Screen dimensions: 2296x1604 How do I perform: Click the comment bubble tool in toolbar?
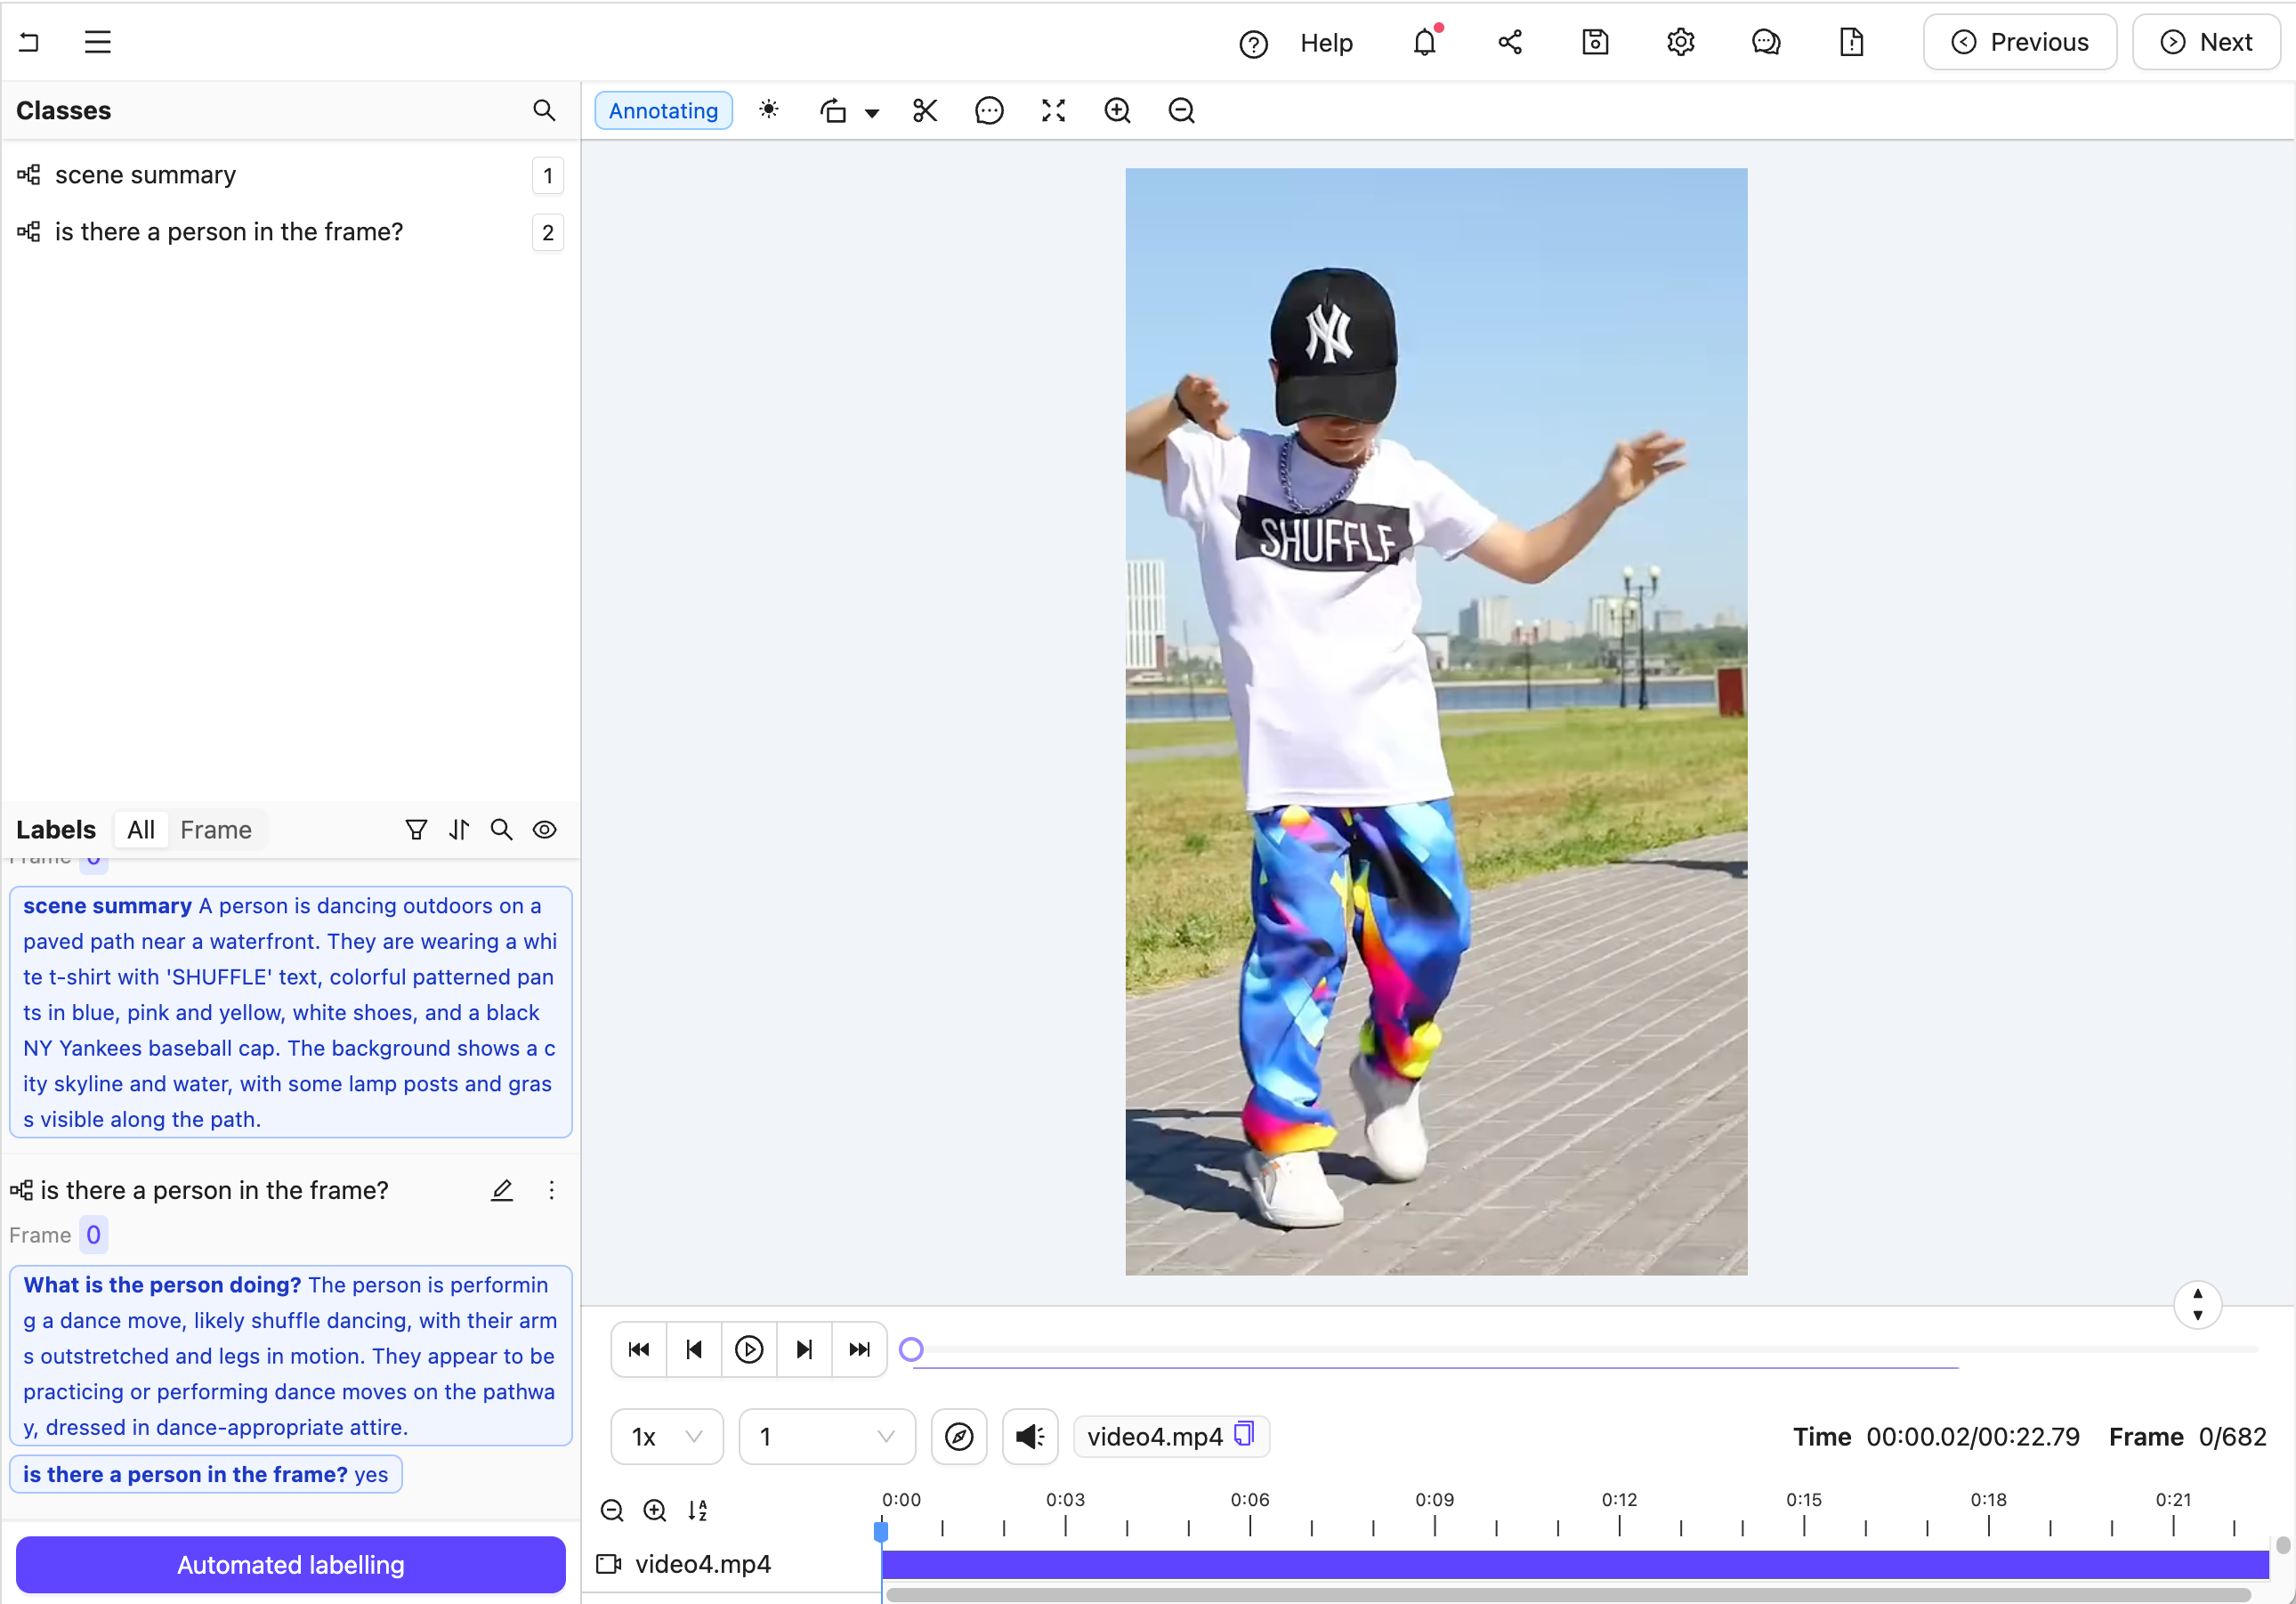click(989, 110)
